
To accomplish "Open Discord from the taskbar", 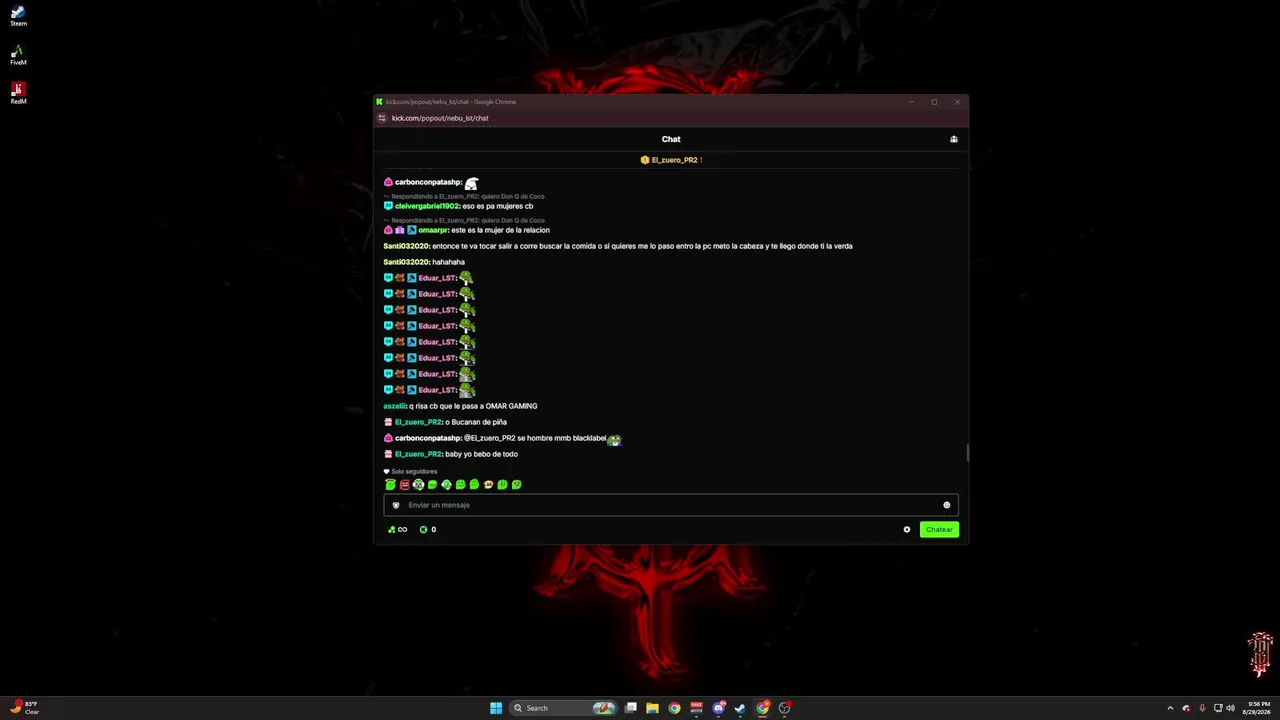I will [718, 708].
